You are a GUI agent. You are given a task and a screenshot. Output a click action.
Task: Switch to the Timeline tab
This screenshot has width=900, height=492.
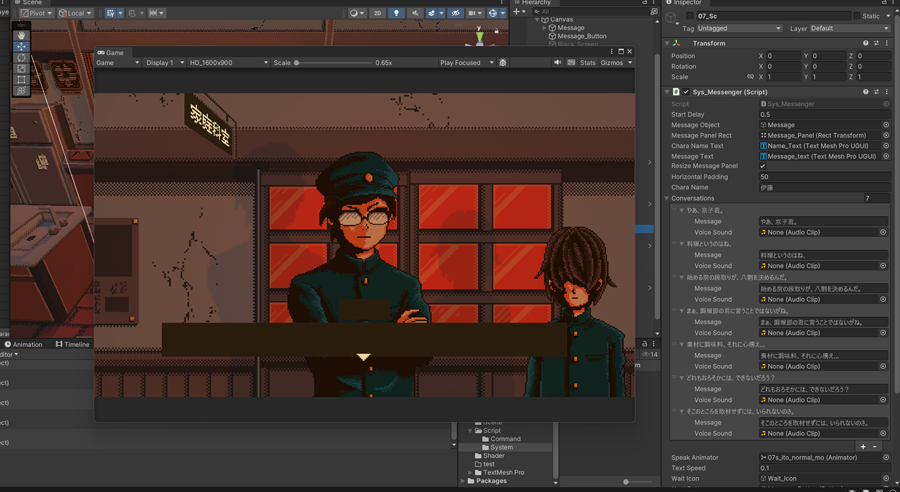coord(76,344)
